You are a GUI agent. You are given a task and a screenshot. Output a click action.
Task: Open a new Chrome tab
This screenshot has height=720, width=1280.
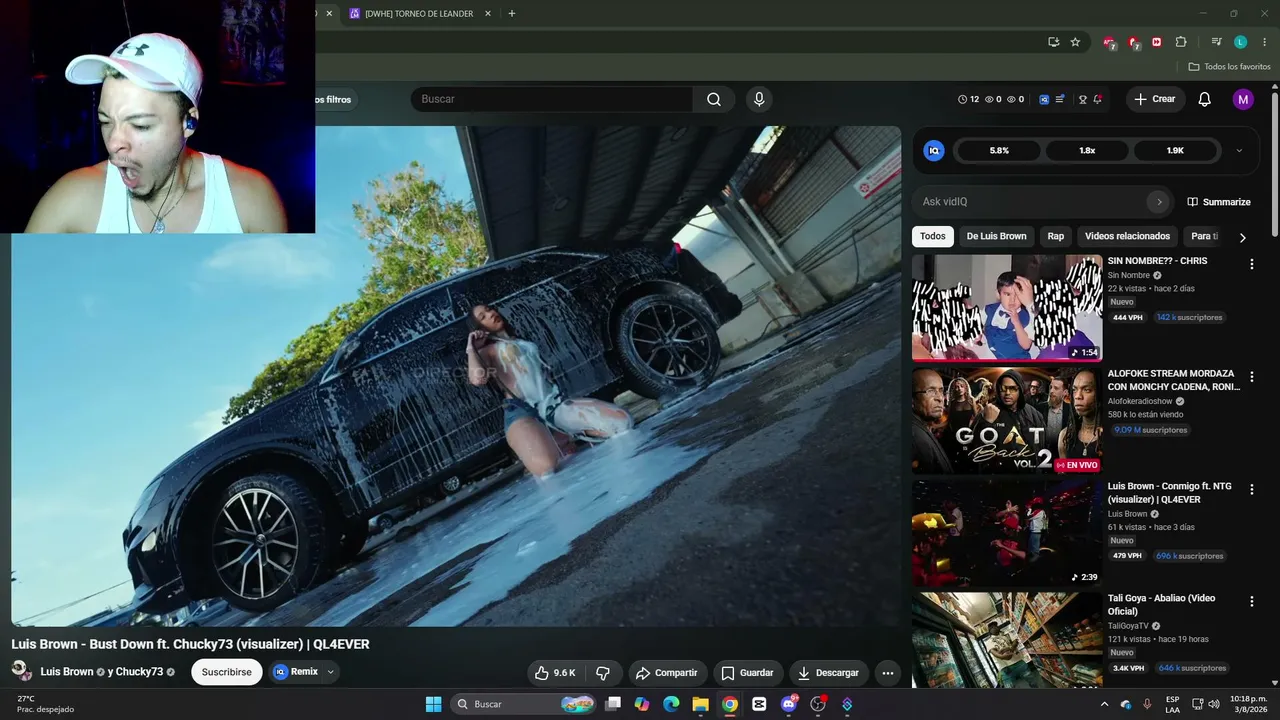coord(512,14)
